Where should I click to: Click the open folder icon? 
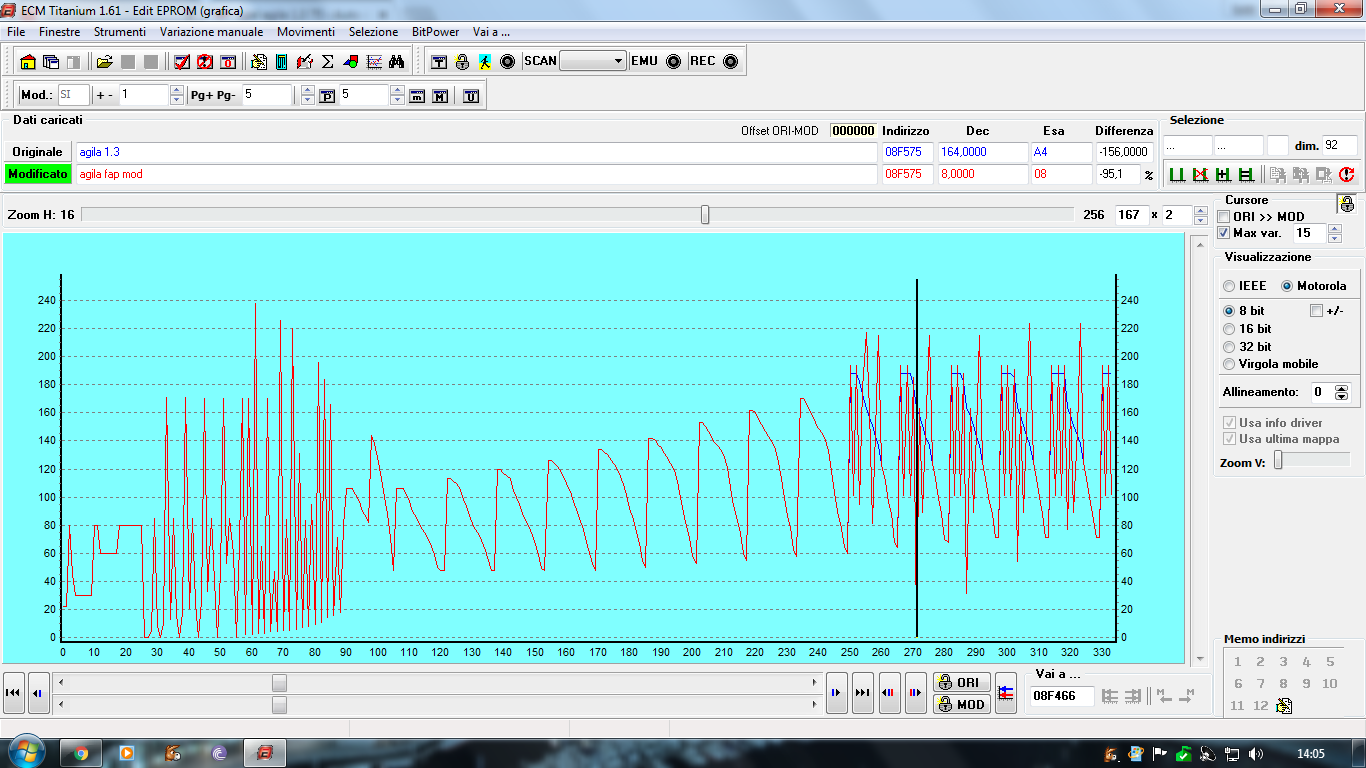[x=104, y=62]
